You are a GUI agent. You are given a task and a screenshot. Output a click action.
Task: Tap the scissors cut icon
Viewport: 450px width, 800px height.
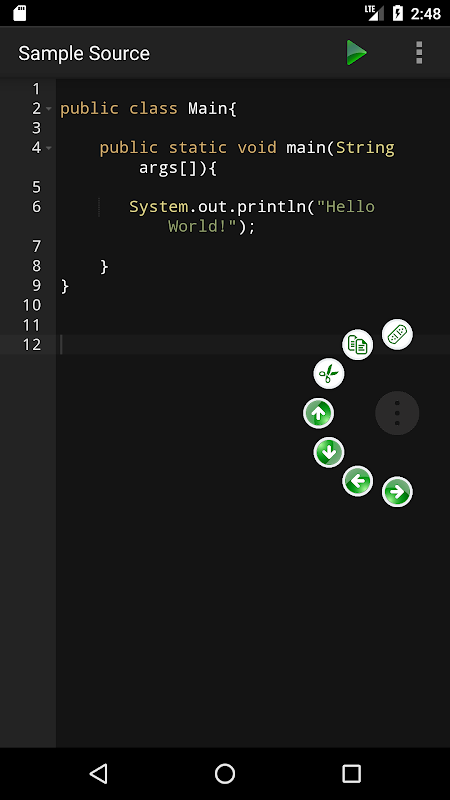329,373
